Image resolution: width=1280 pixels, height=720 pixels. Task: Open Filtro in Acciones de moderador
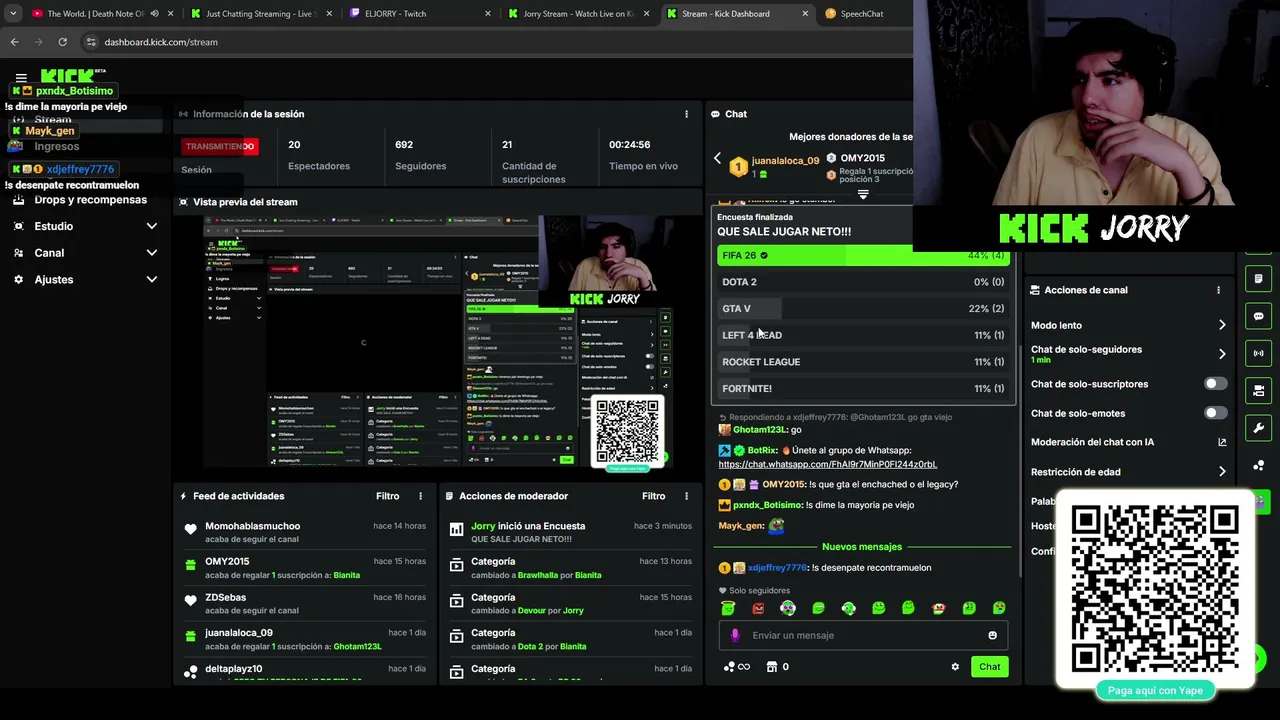point(653,496)
